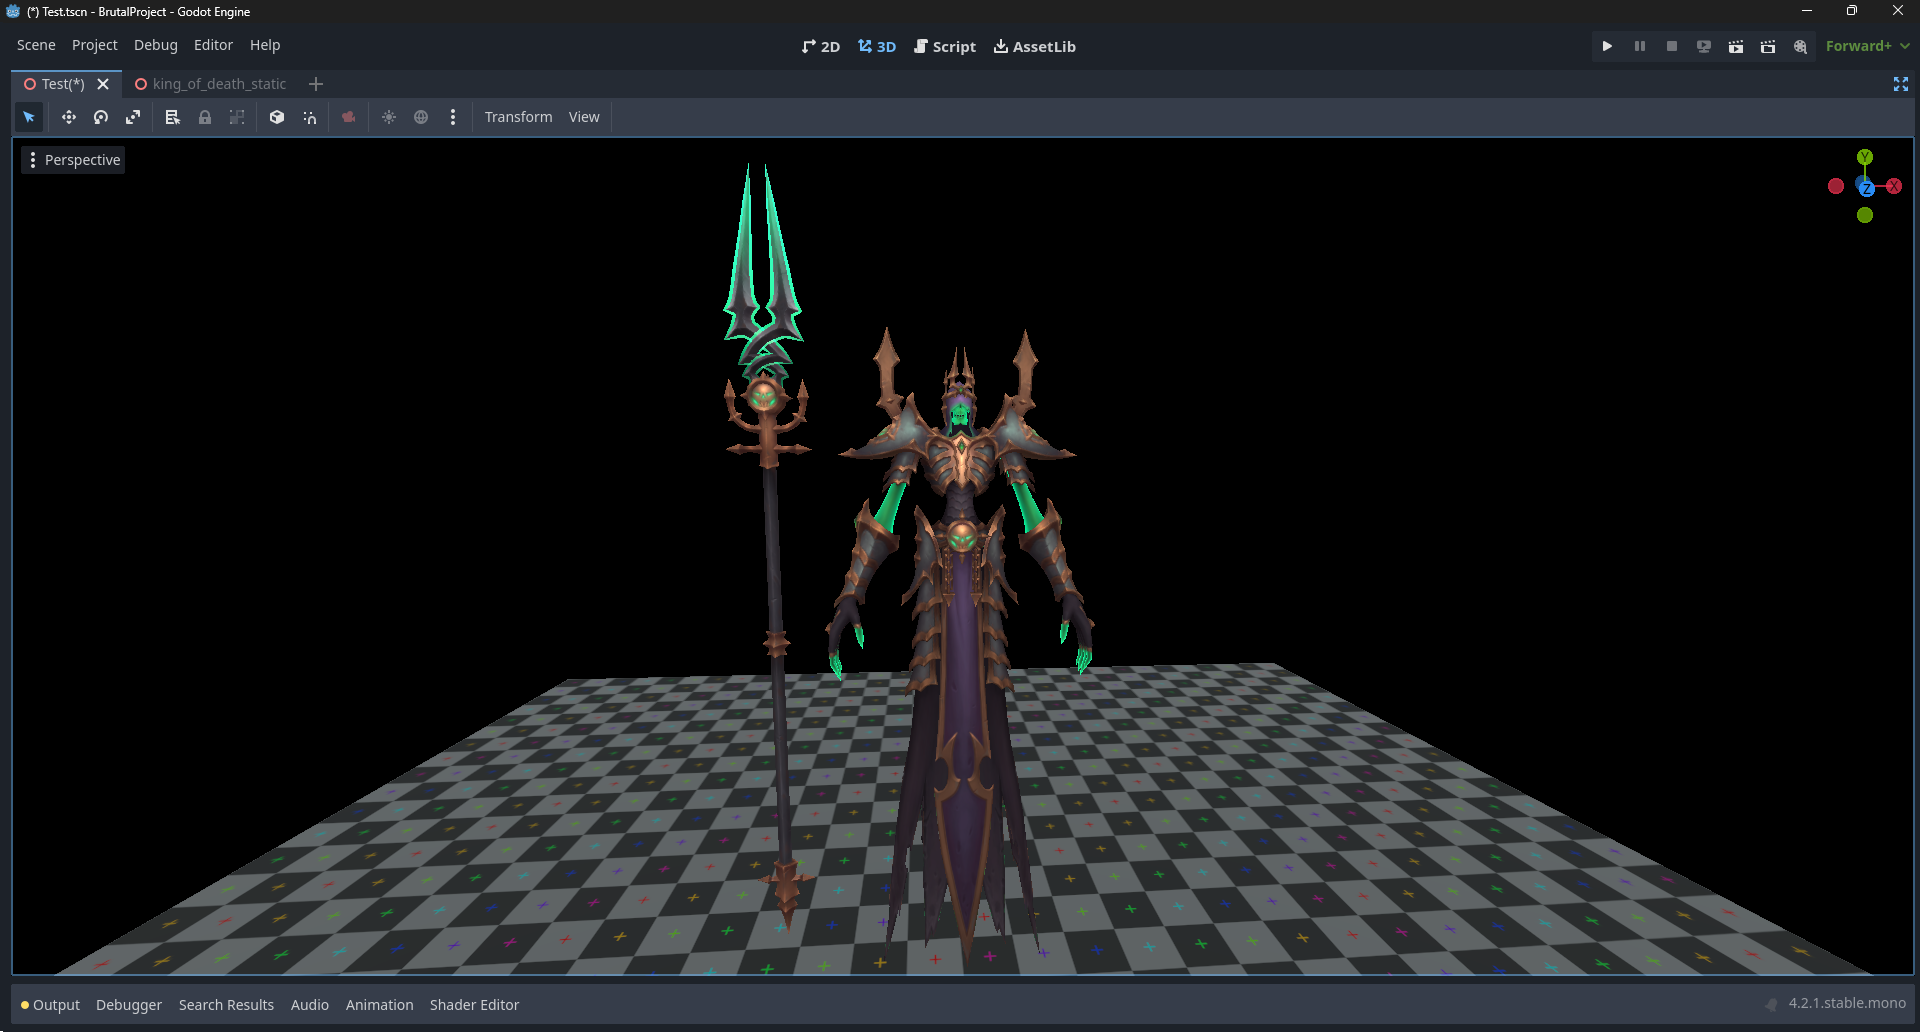Viewport: 1920px width, 1032px height.
Task: Open sun and environment settings dots
Action: 453,117
